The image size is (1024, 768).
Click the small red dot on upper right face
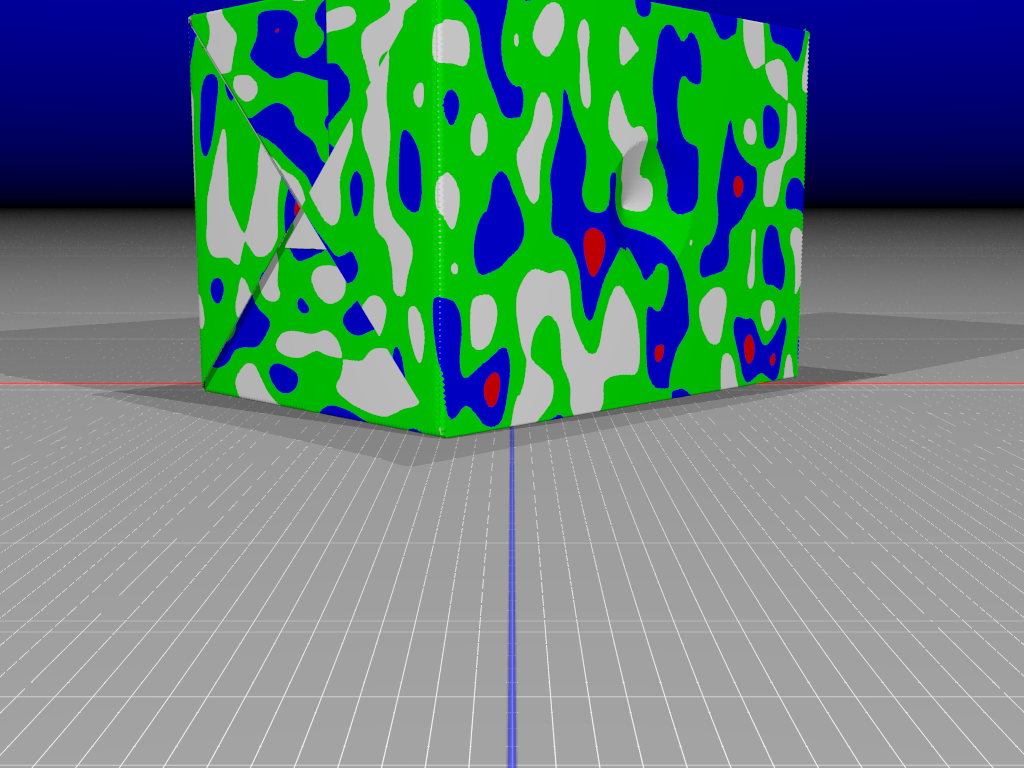(738, 186)
